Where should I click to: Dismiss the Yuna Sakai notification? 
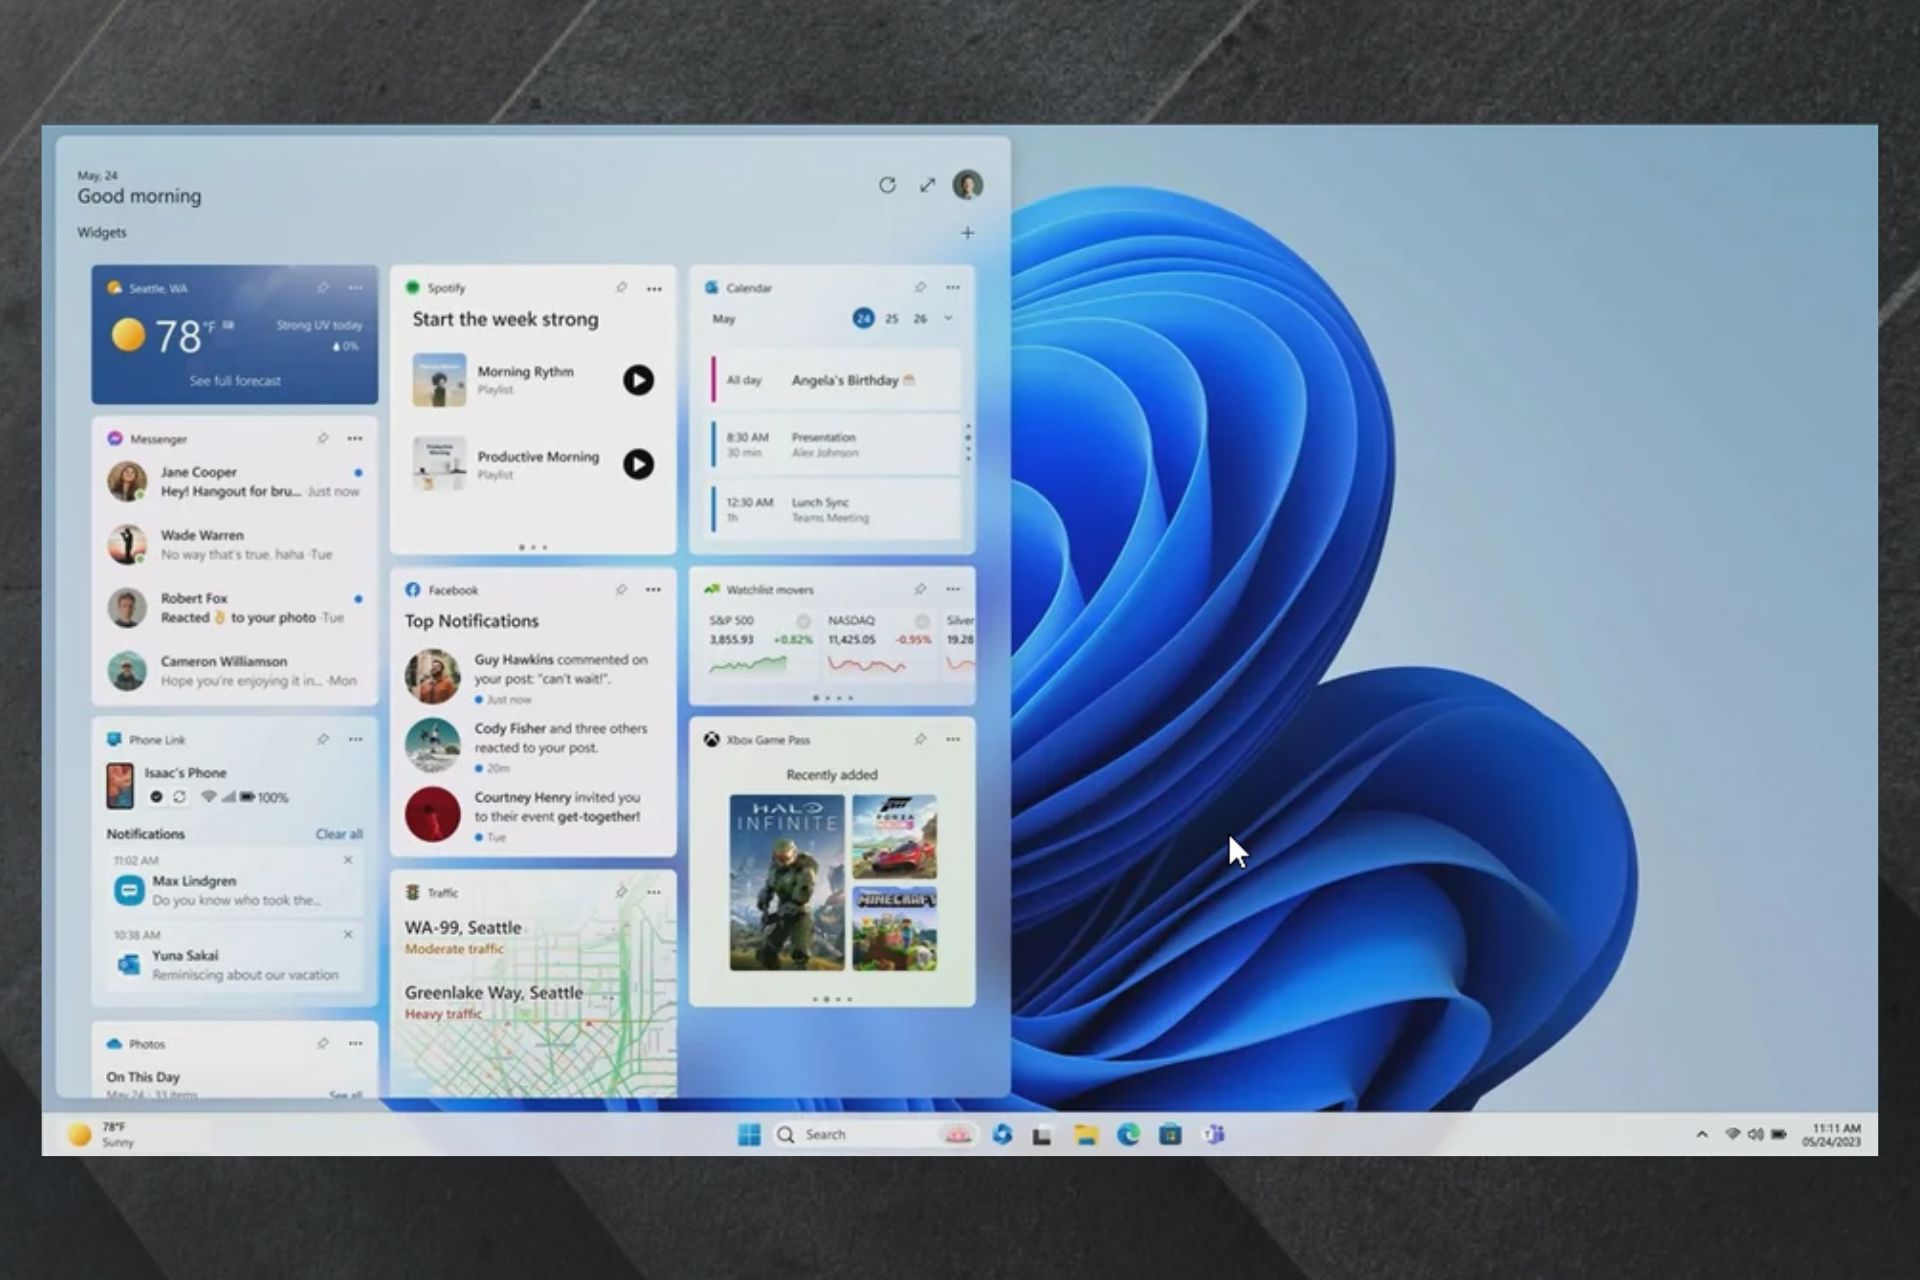tap(348, 935)
